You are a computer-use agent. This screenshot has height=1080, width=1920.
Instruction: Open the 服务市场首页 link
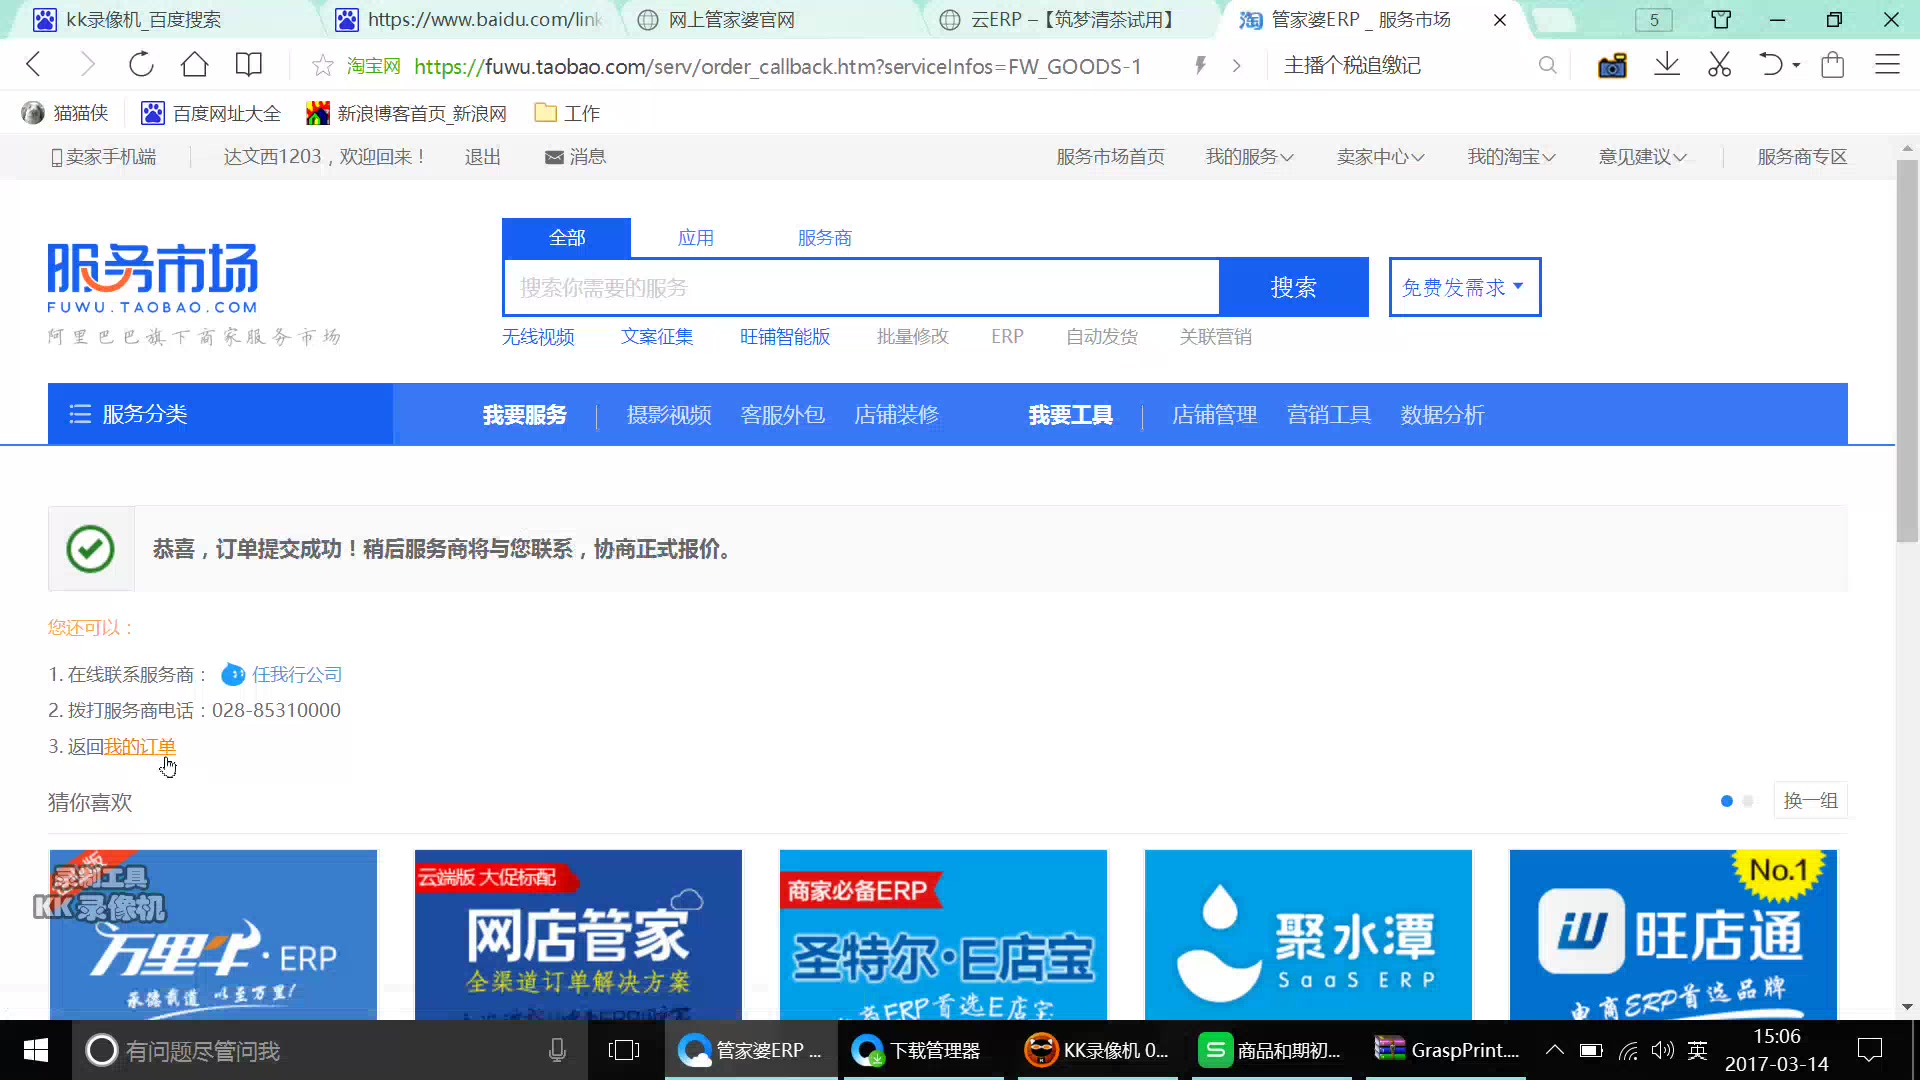[1110, 157]
